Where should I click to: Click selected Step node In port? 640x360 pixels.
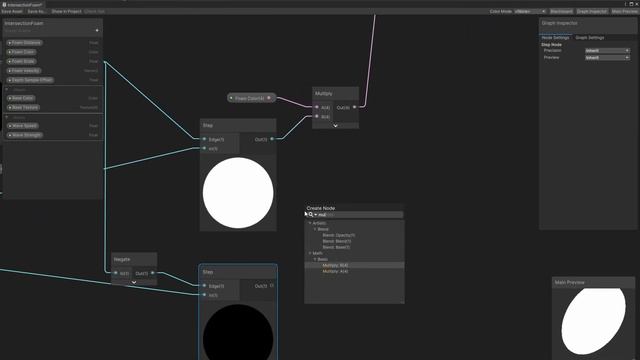204,295
